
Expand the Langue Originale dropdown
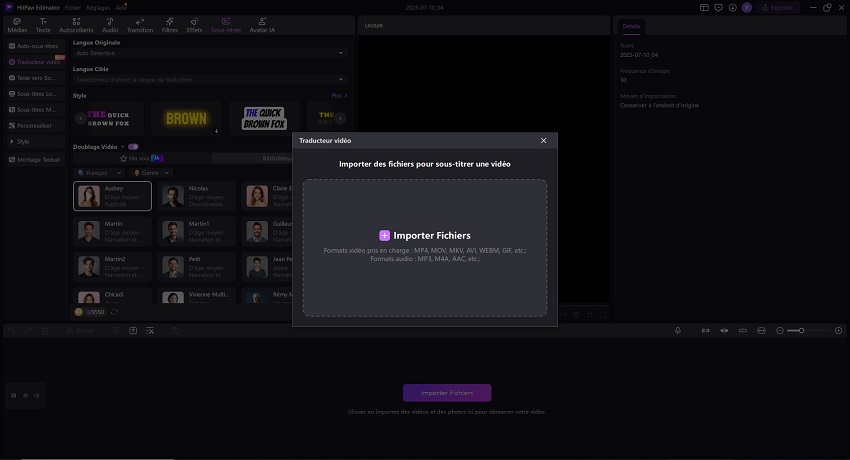(x=210, y=53)
